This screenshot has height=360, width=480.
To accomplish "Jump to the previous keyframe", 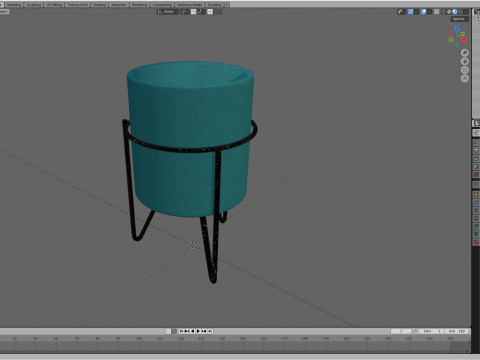I will 187,331.
